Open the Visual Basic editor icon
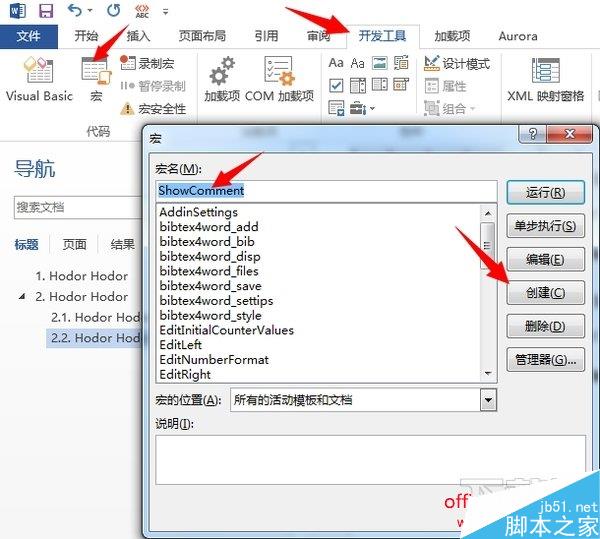This screenshot has width=600, height=539. [x=38, y=69]
